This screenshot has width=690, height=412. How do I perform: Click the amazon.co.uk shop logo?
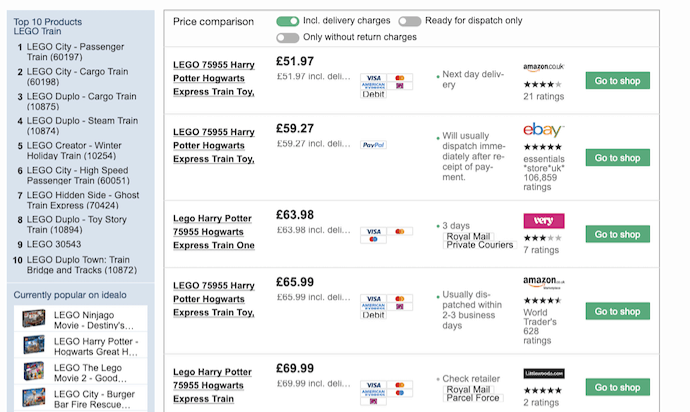pos(543,67)
